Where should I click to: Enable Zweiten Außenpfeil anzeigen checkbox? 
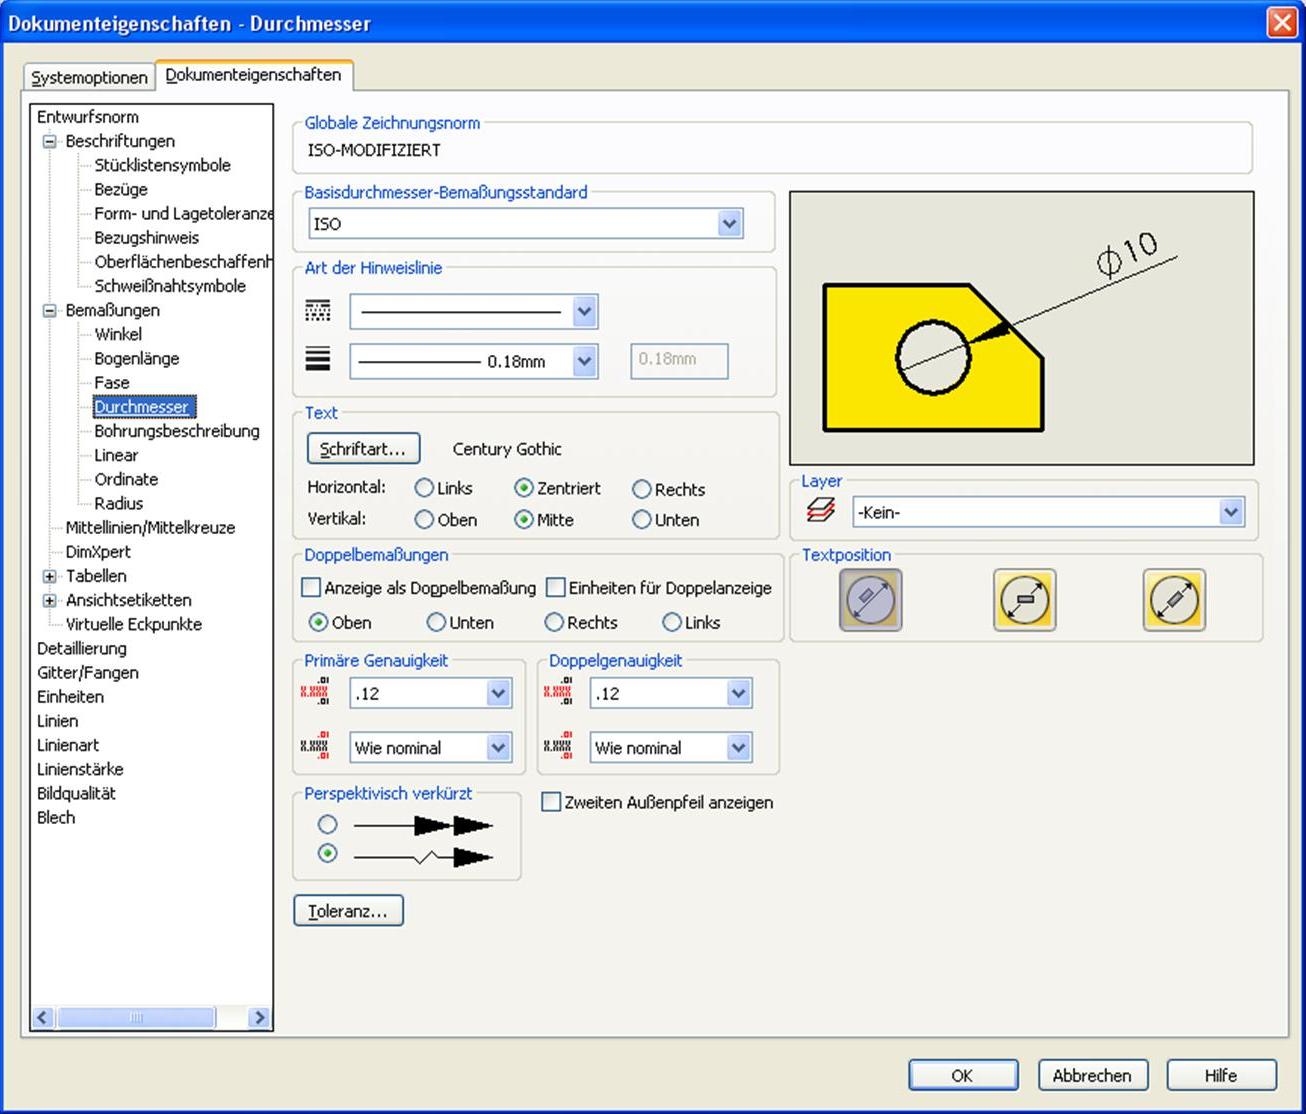point(551,801)
